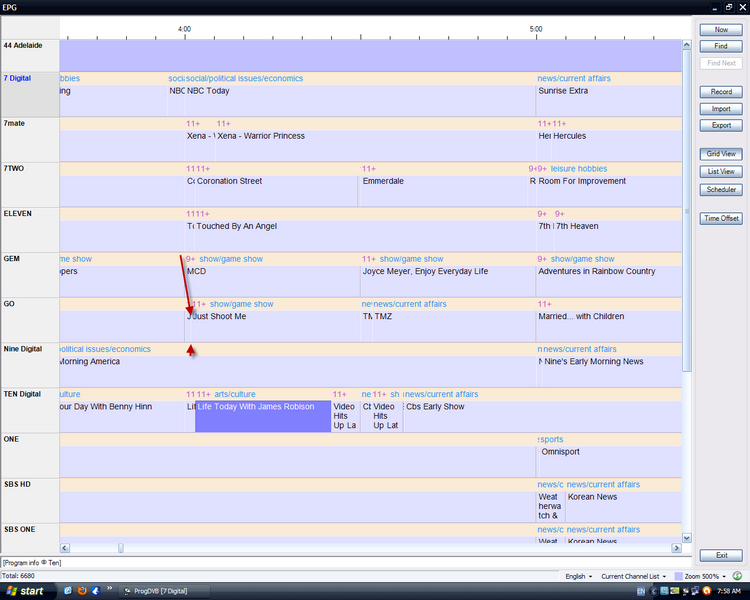750x600 pixels.
Task: Select Life Today With James Robison program
Action: point(262,416)
